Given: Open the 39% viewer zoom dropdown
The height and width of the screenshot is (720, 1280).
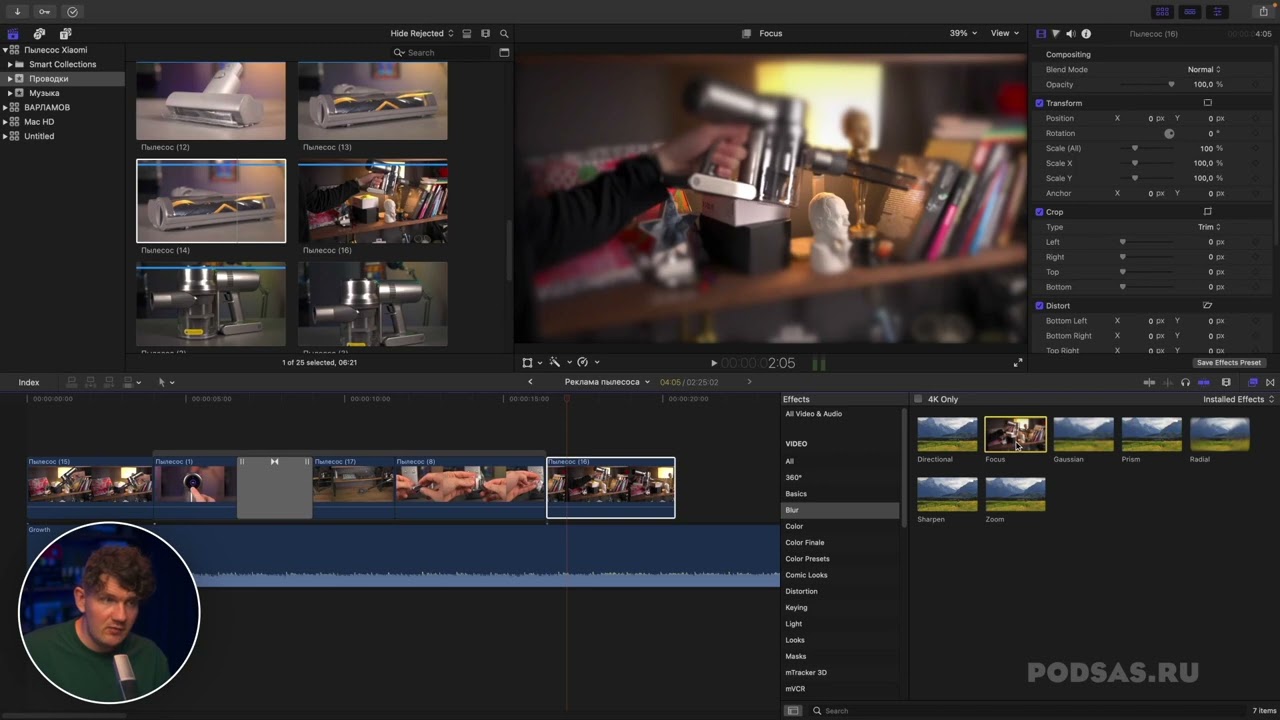Looking at the screenshot, I should [x=963, y=33].
